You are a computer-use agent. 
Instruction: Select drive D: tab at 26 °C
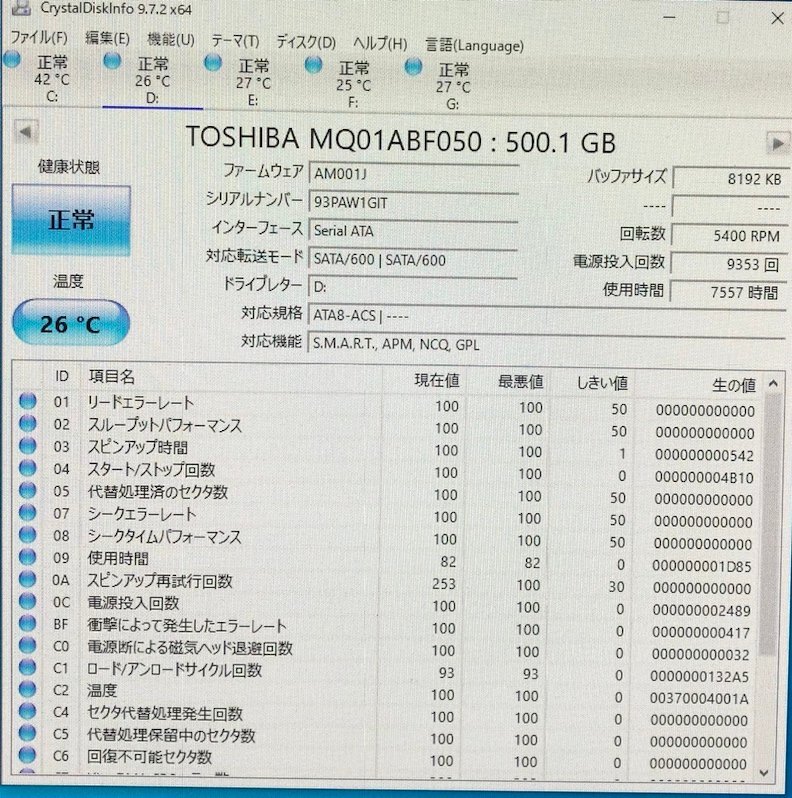[153, 80]
